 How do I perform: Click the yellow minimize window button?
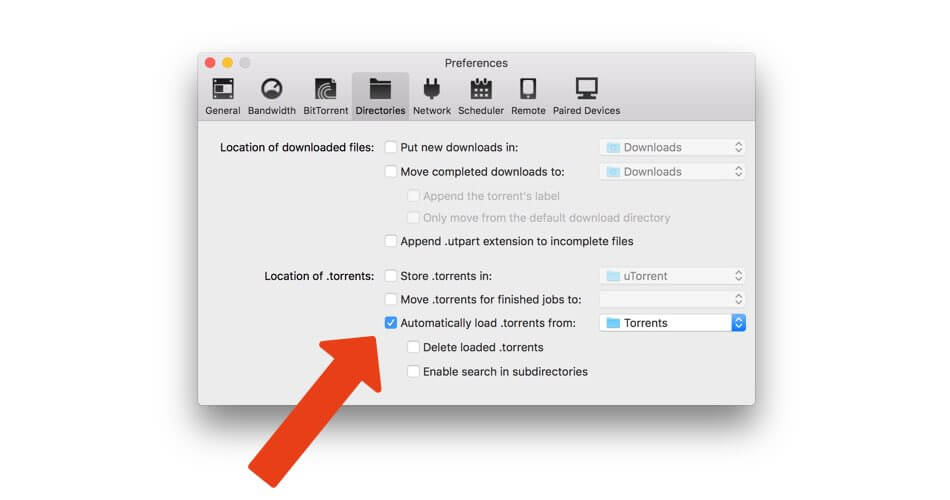(227, 63)
